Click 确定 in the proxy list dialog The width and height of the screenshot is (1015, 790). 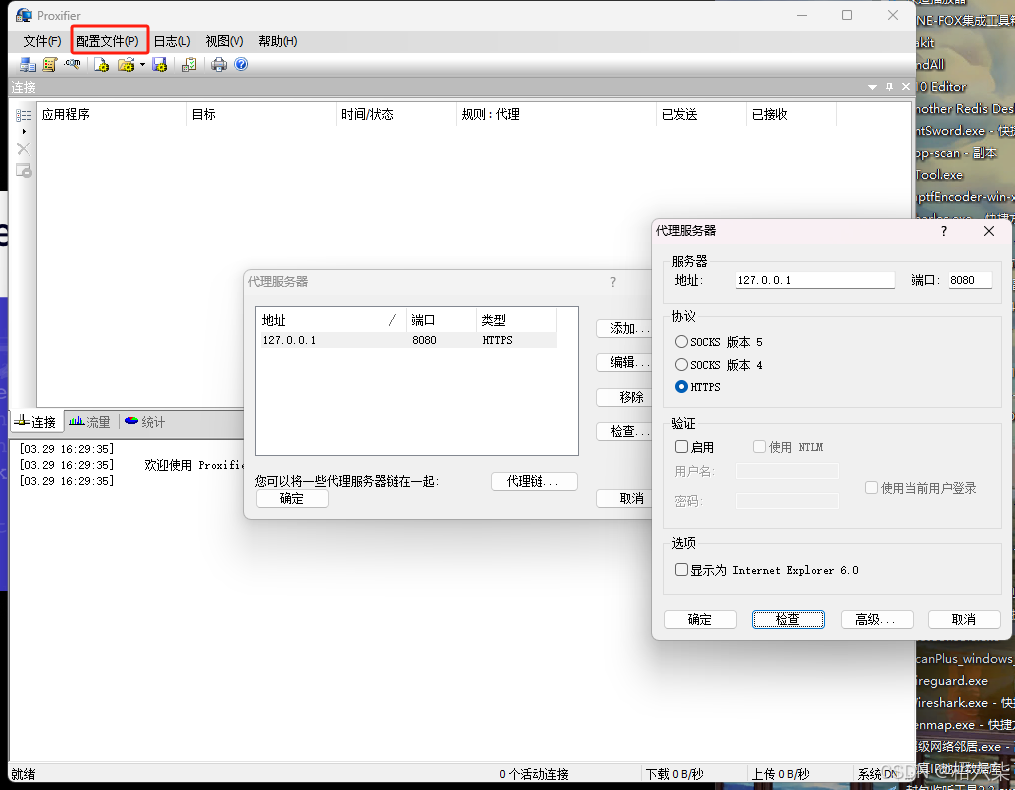pyautogui.click(x=292, y=498)
